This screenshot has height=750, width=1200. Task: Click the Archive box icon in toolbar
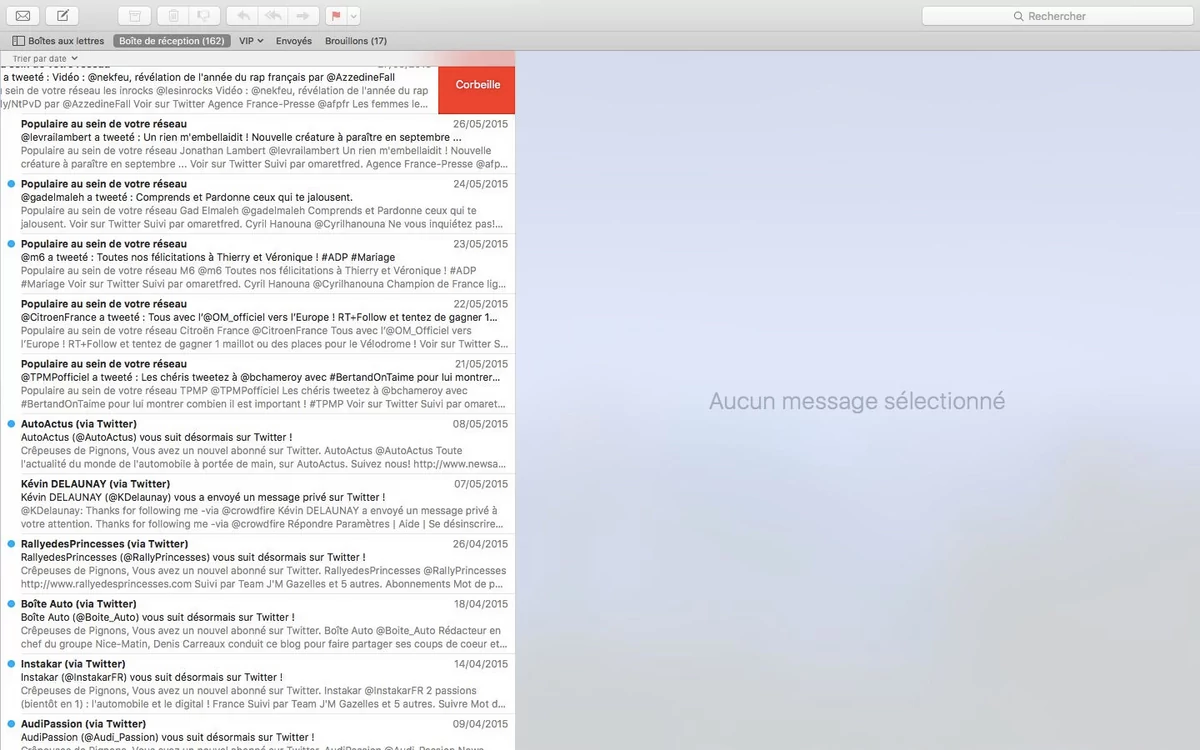(x=136, y=16)
